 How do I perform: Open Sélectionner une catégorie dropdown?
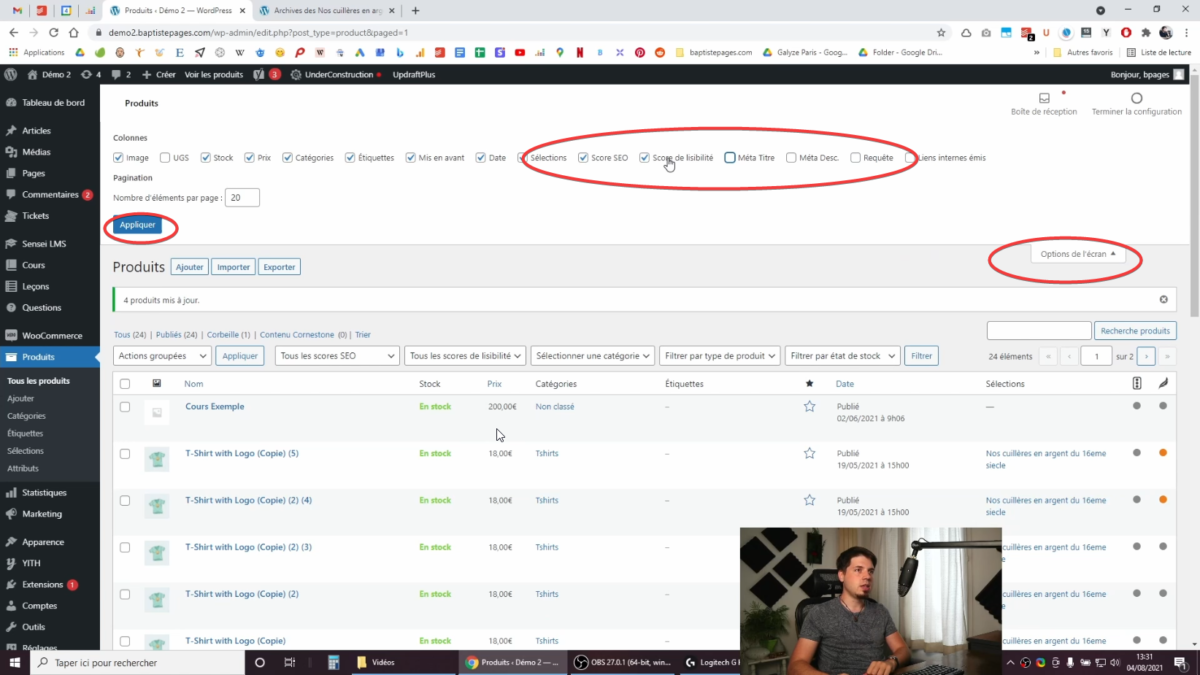tap(592, 356)
